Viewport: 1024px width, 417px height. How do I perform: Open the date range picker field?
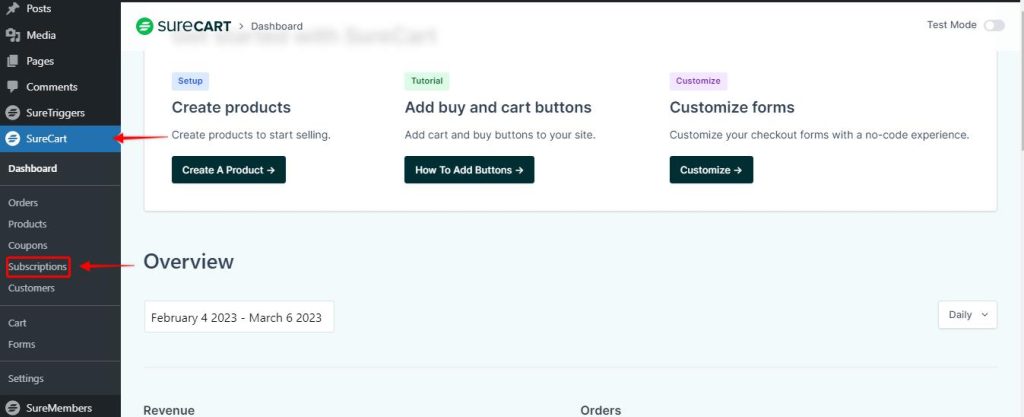click(x=238, y=317)
